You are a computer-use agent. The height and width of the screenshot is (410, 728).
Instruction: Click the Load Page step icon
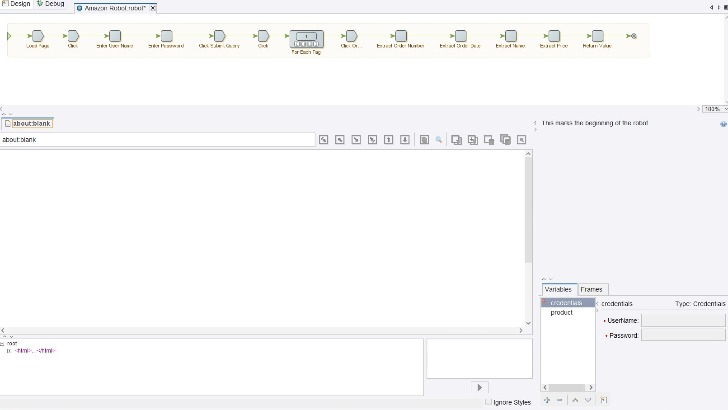[37, 36]
